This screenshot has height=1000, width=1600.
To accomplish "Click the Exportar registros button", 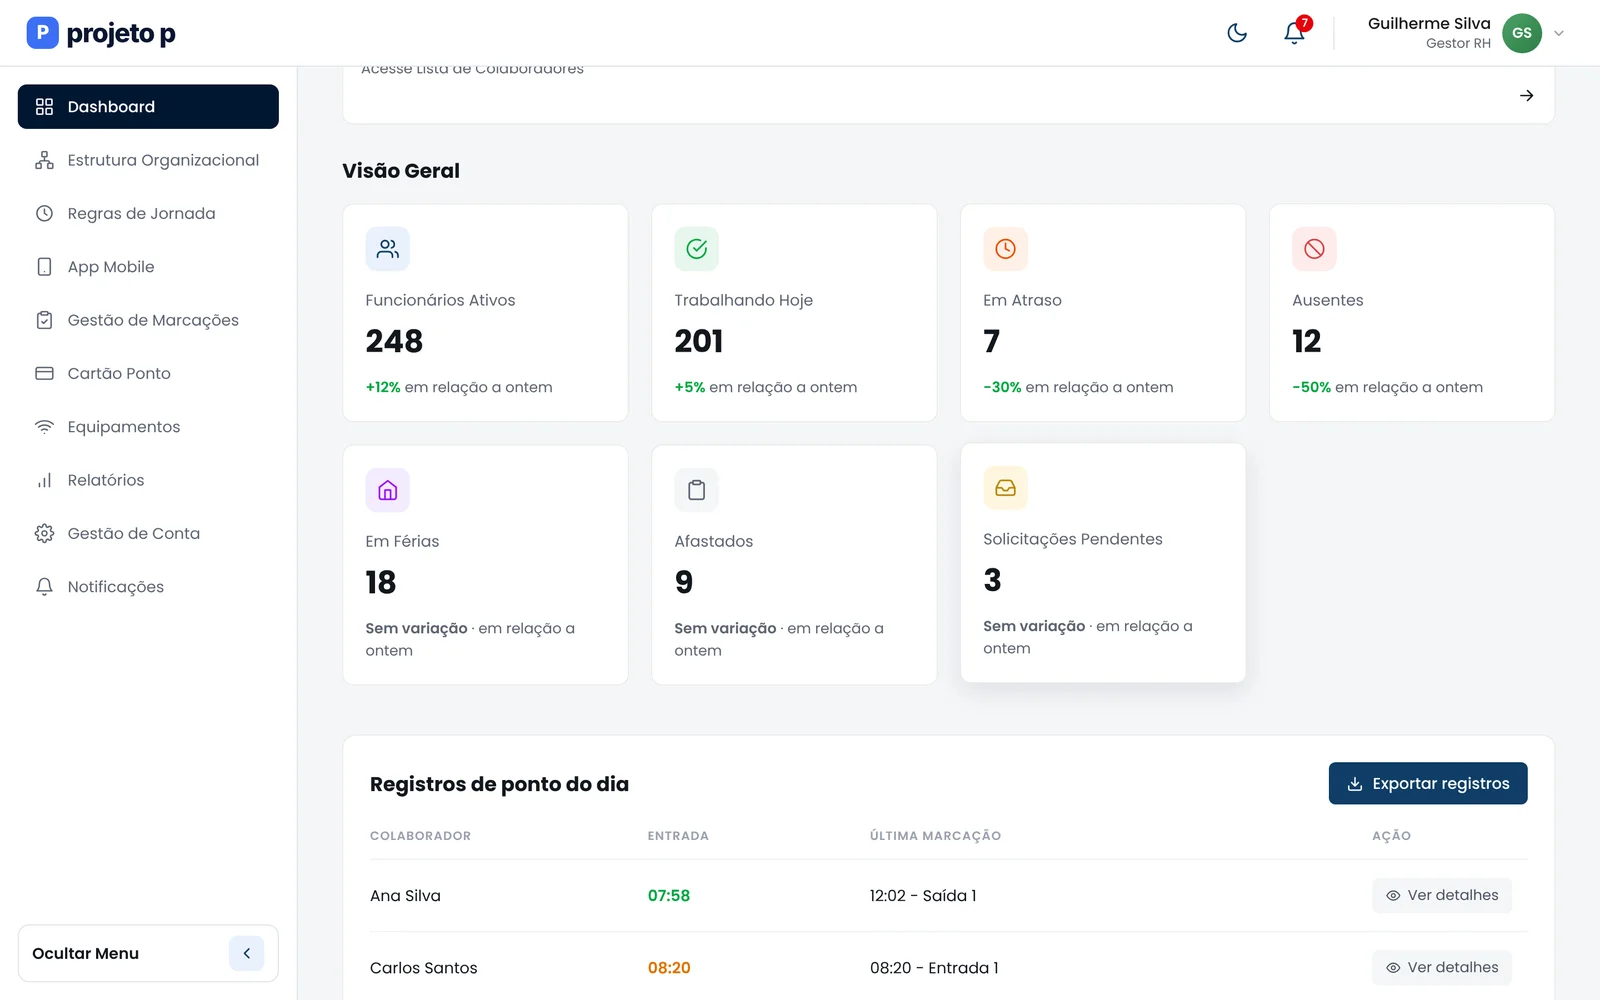I will point(1428,783).
